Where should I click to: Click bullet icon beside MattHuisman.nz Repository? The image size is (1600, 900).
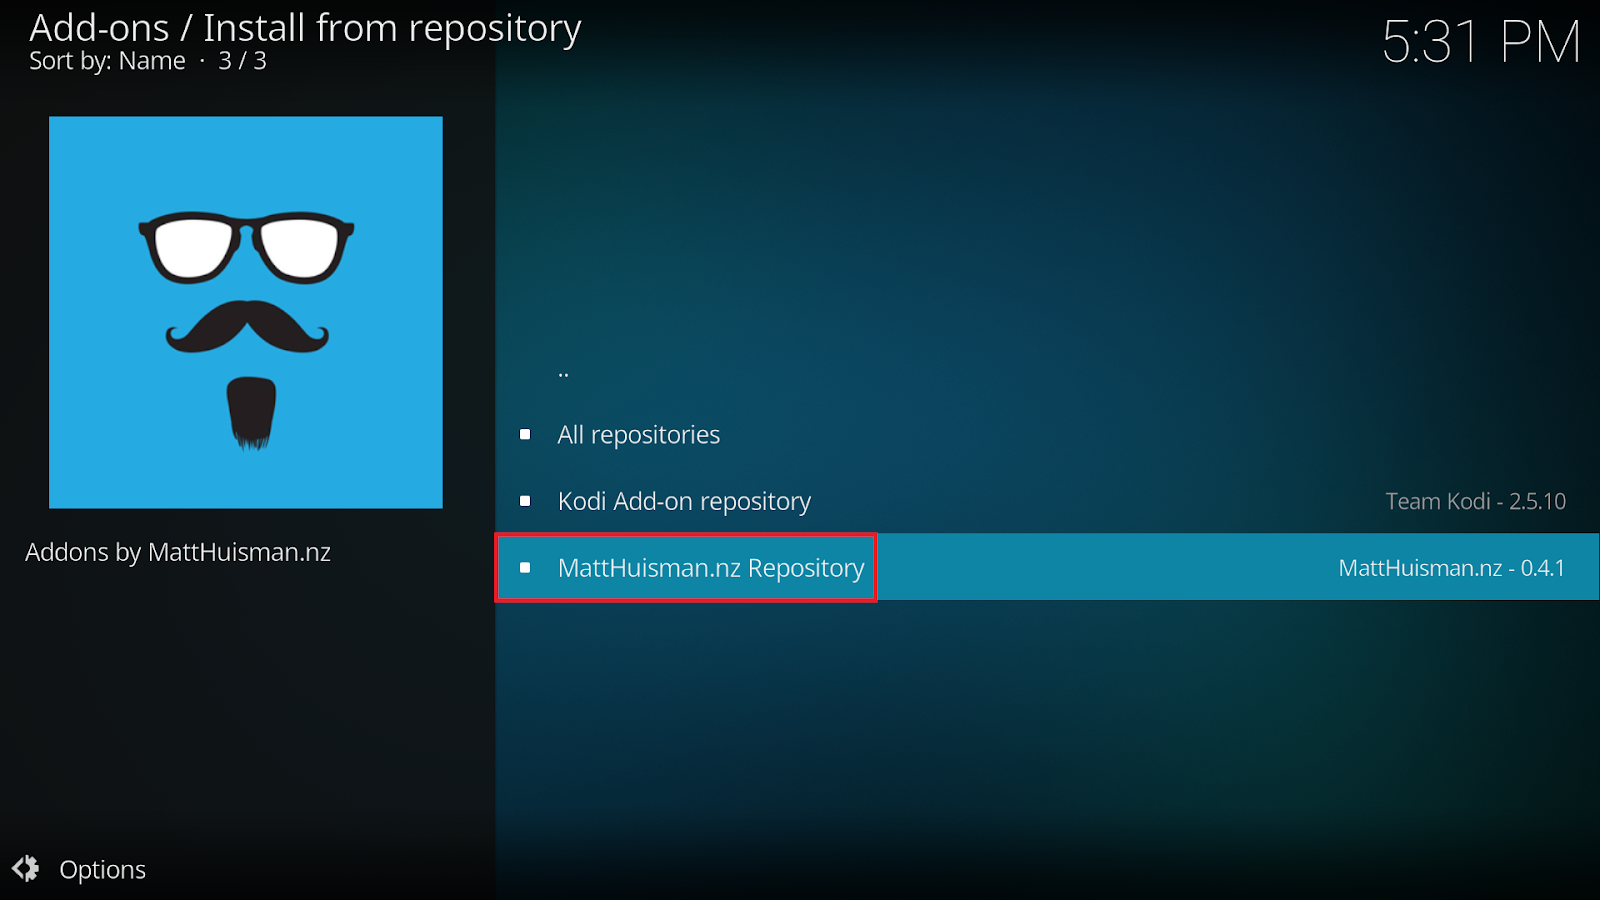(525, 567)
